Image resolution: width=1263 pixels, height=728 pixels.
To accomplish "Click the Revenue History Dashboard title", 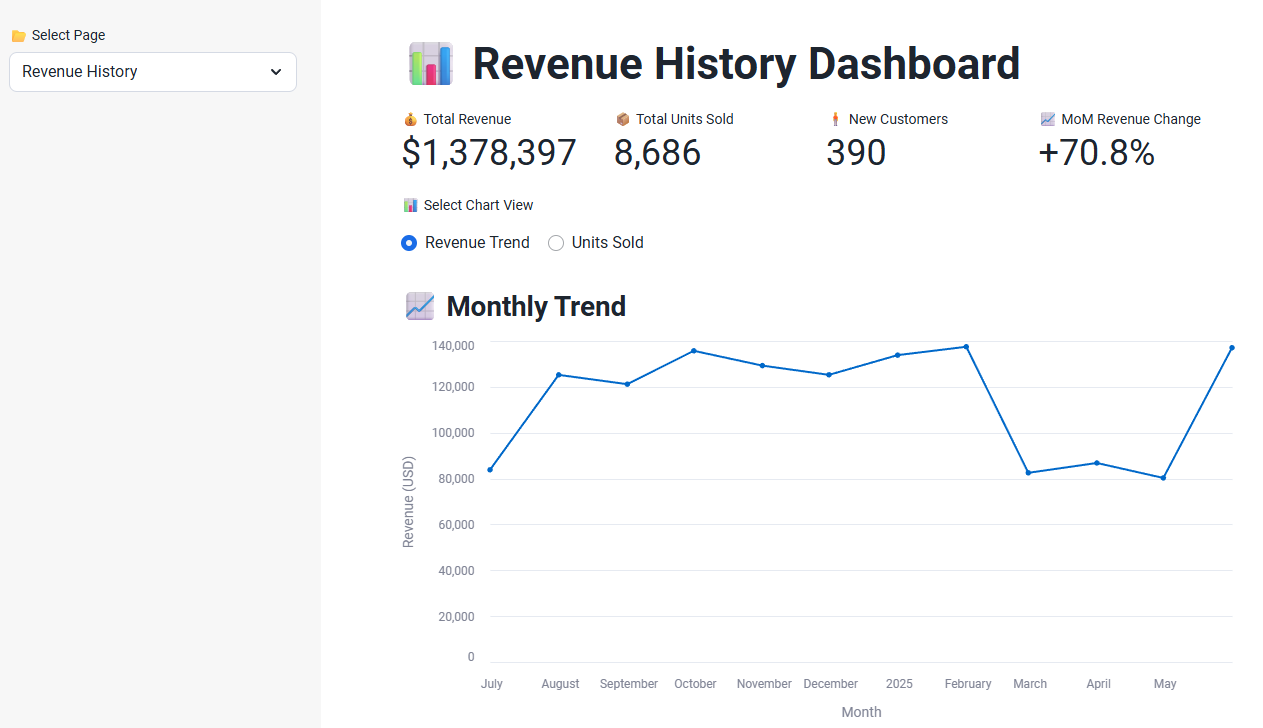I will click(x=746, y=64).
